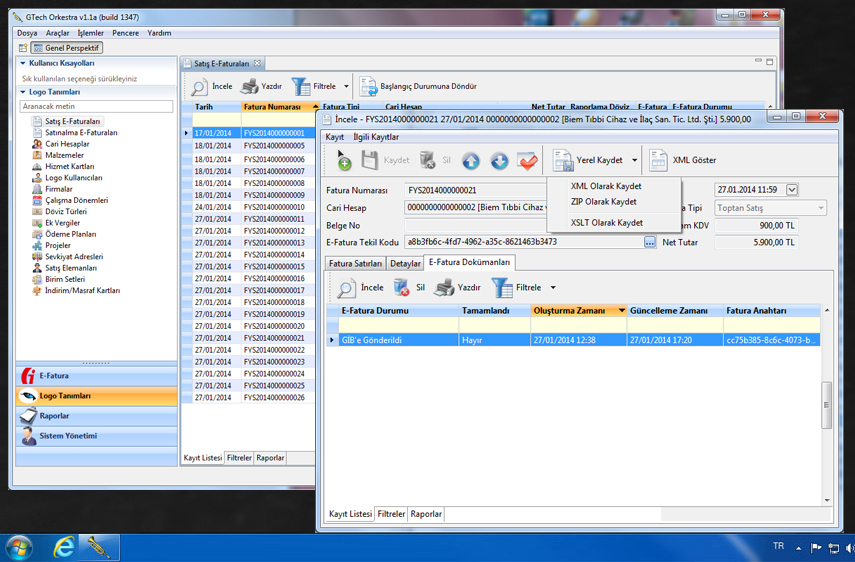Image resolution: width=855 pixels, height=562 pixels.
Task: Click the blue up arrow previous record icon
Action: coord(471,160)
